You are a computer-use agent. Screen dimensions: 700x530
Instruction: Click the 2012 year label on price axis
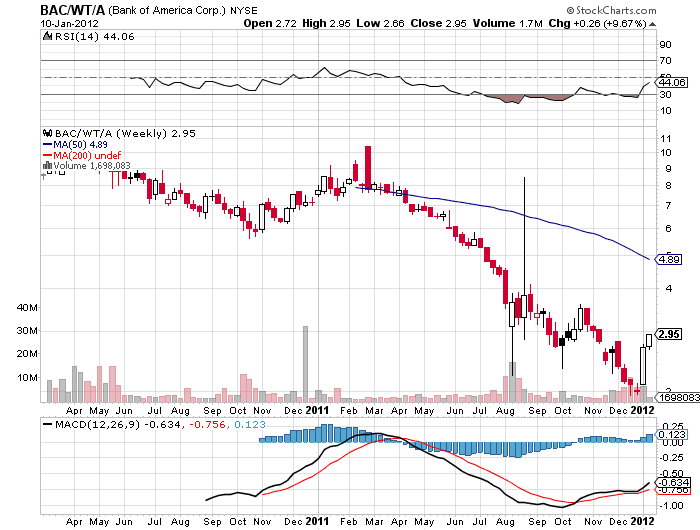coord(642,410)
